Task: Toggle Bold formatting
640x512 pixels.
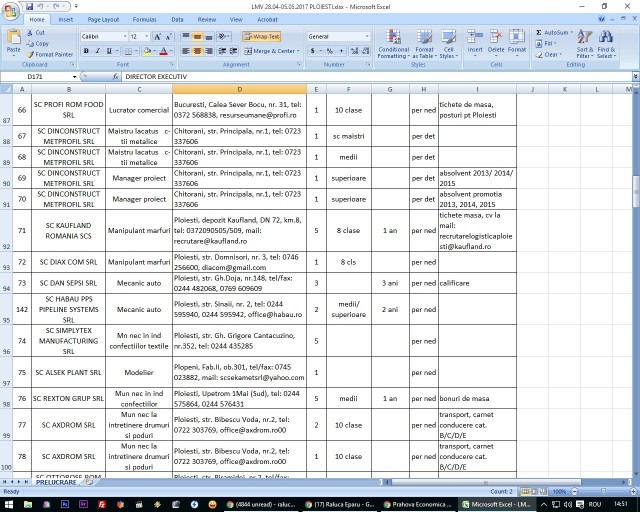Action: pos(86,51)
